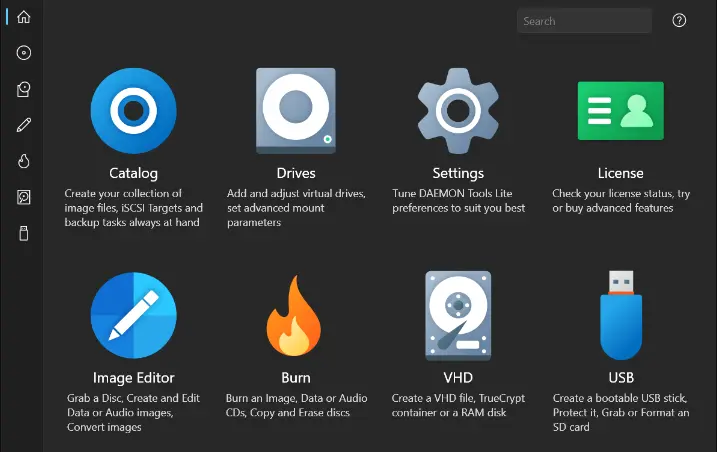Click the large Settings gear icon
The image size is (717, 452).
pos(458,111)
